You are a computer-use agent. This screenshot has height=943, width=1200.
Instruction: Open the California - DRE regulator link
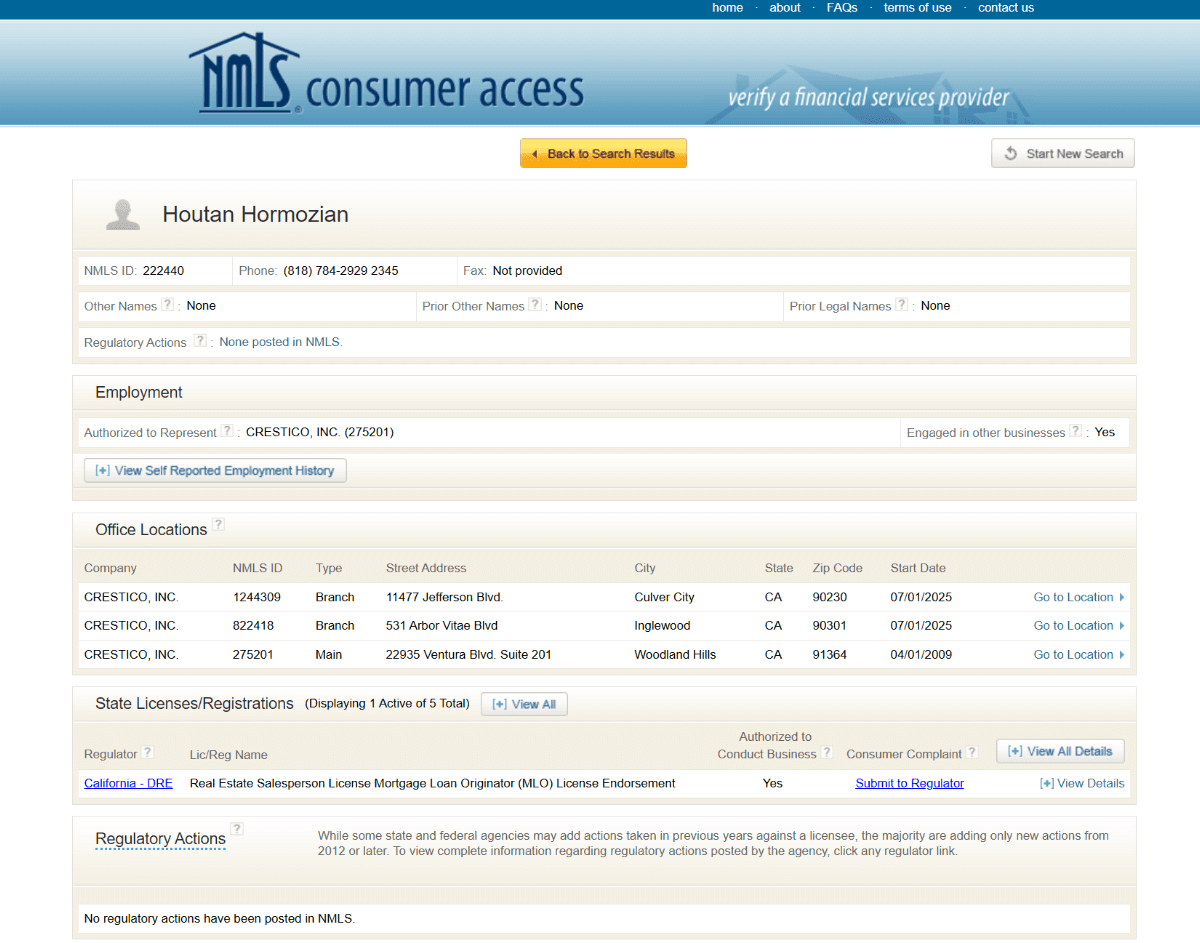(128, 783)
